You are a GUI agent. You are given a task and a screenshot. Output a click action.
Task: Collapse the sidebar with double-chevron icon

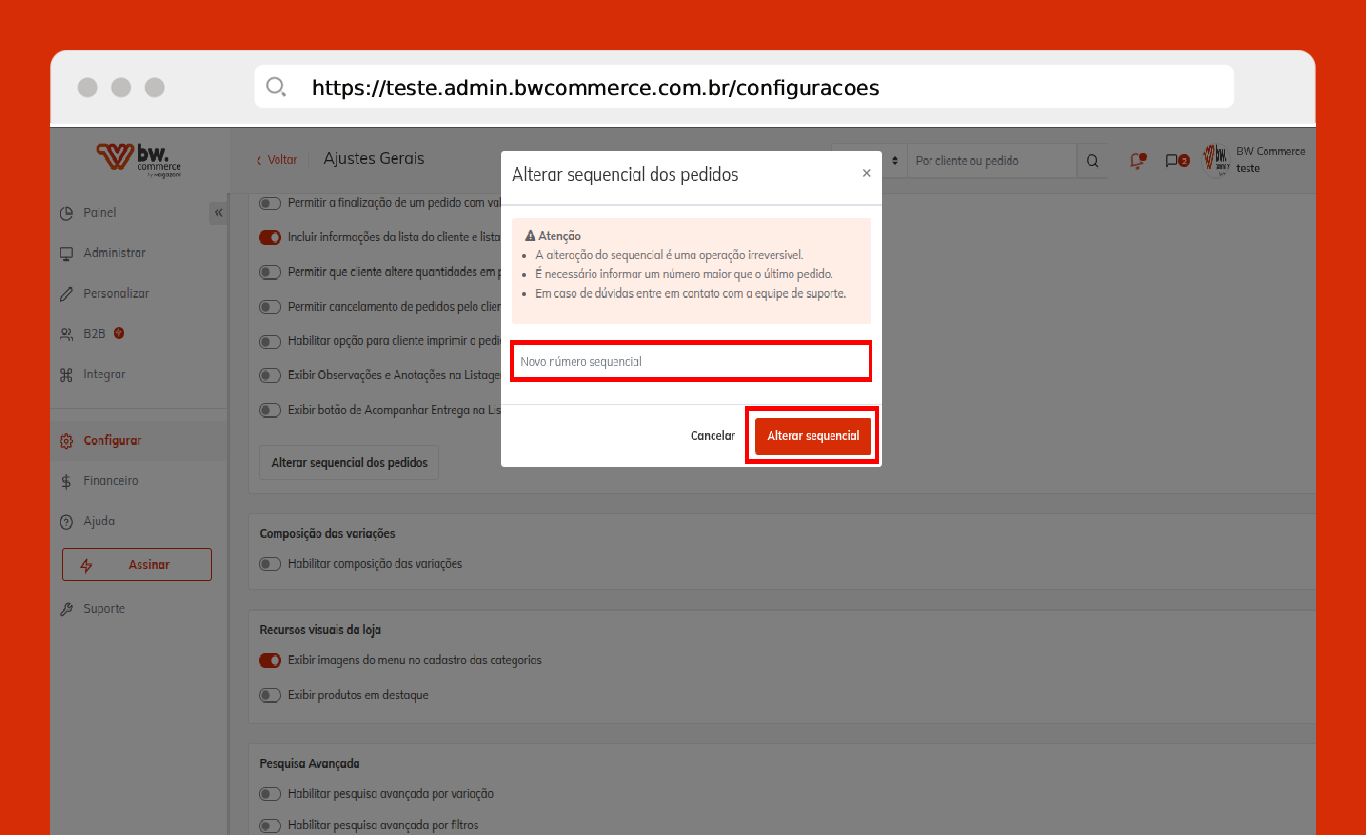click(x=218, y=213)
